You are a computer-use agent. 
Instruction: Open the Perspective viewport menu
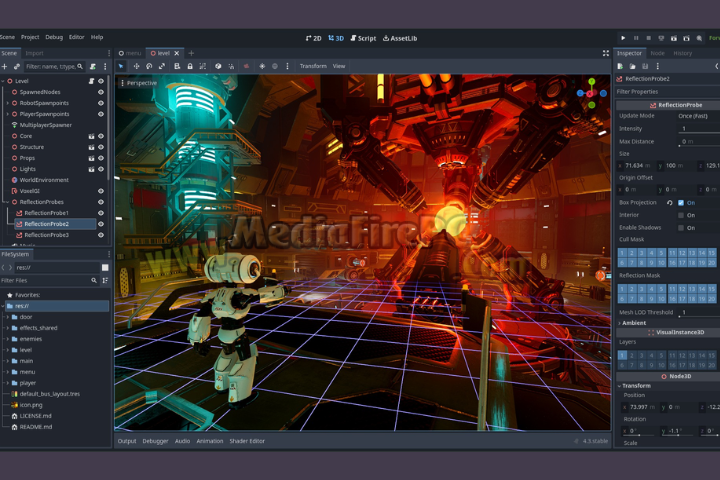click(139, 83)
